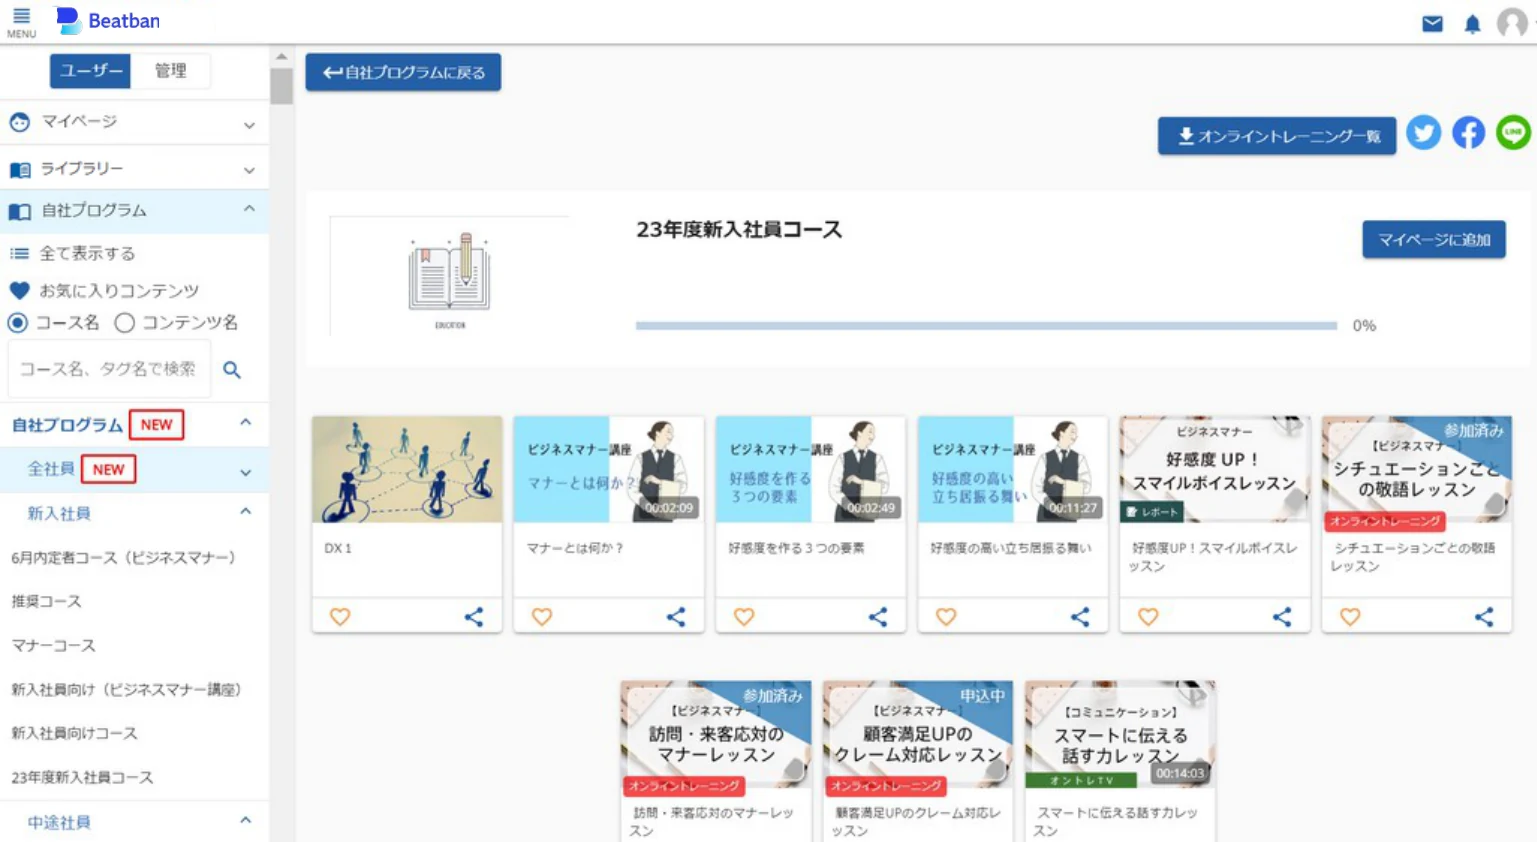Share the 好感度を作る3つの要素 card
Viewport: 1537px width, 842px height.
point(878,617)
